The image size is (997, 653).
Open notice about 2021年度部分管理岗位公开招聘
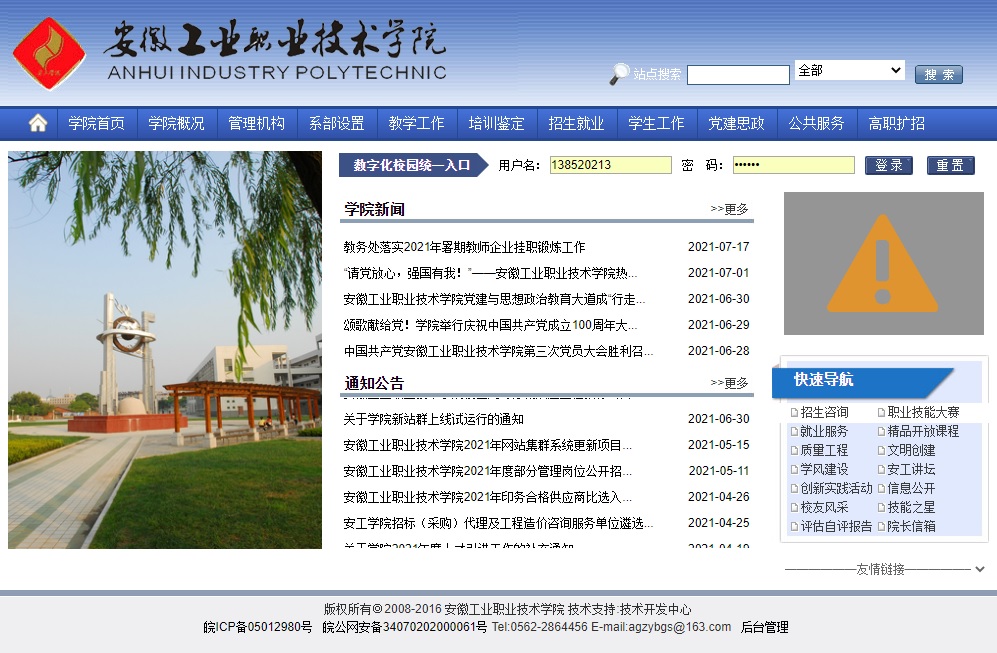(x=488, y=471)
